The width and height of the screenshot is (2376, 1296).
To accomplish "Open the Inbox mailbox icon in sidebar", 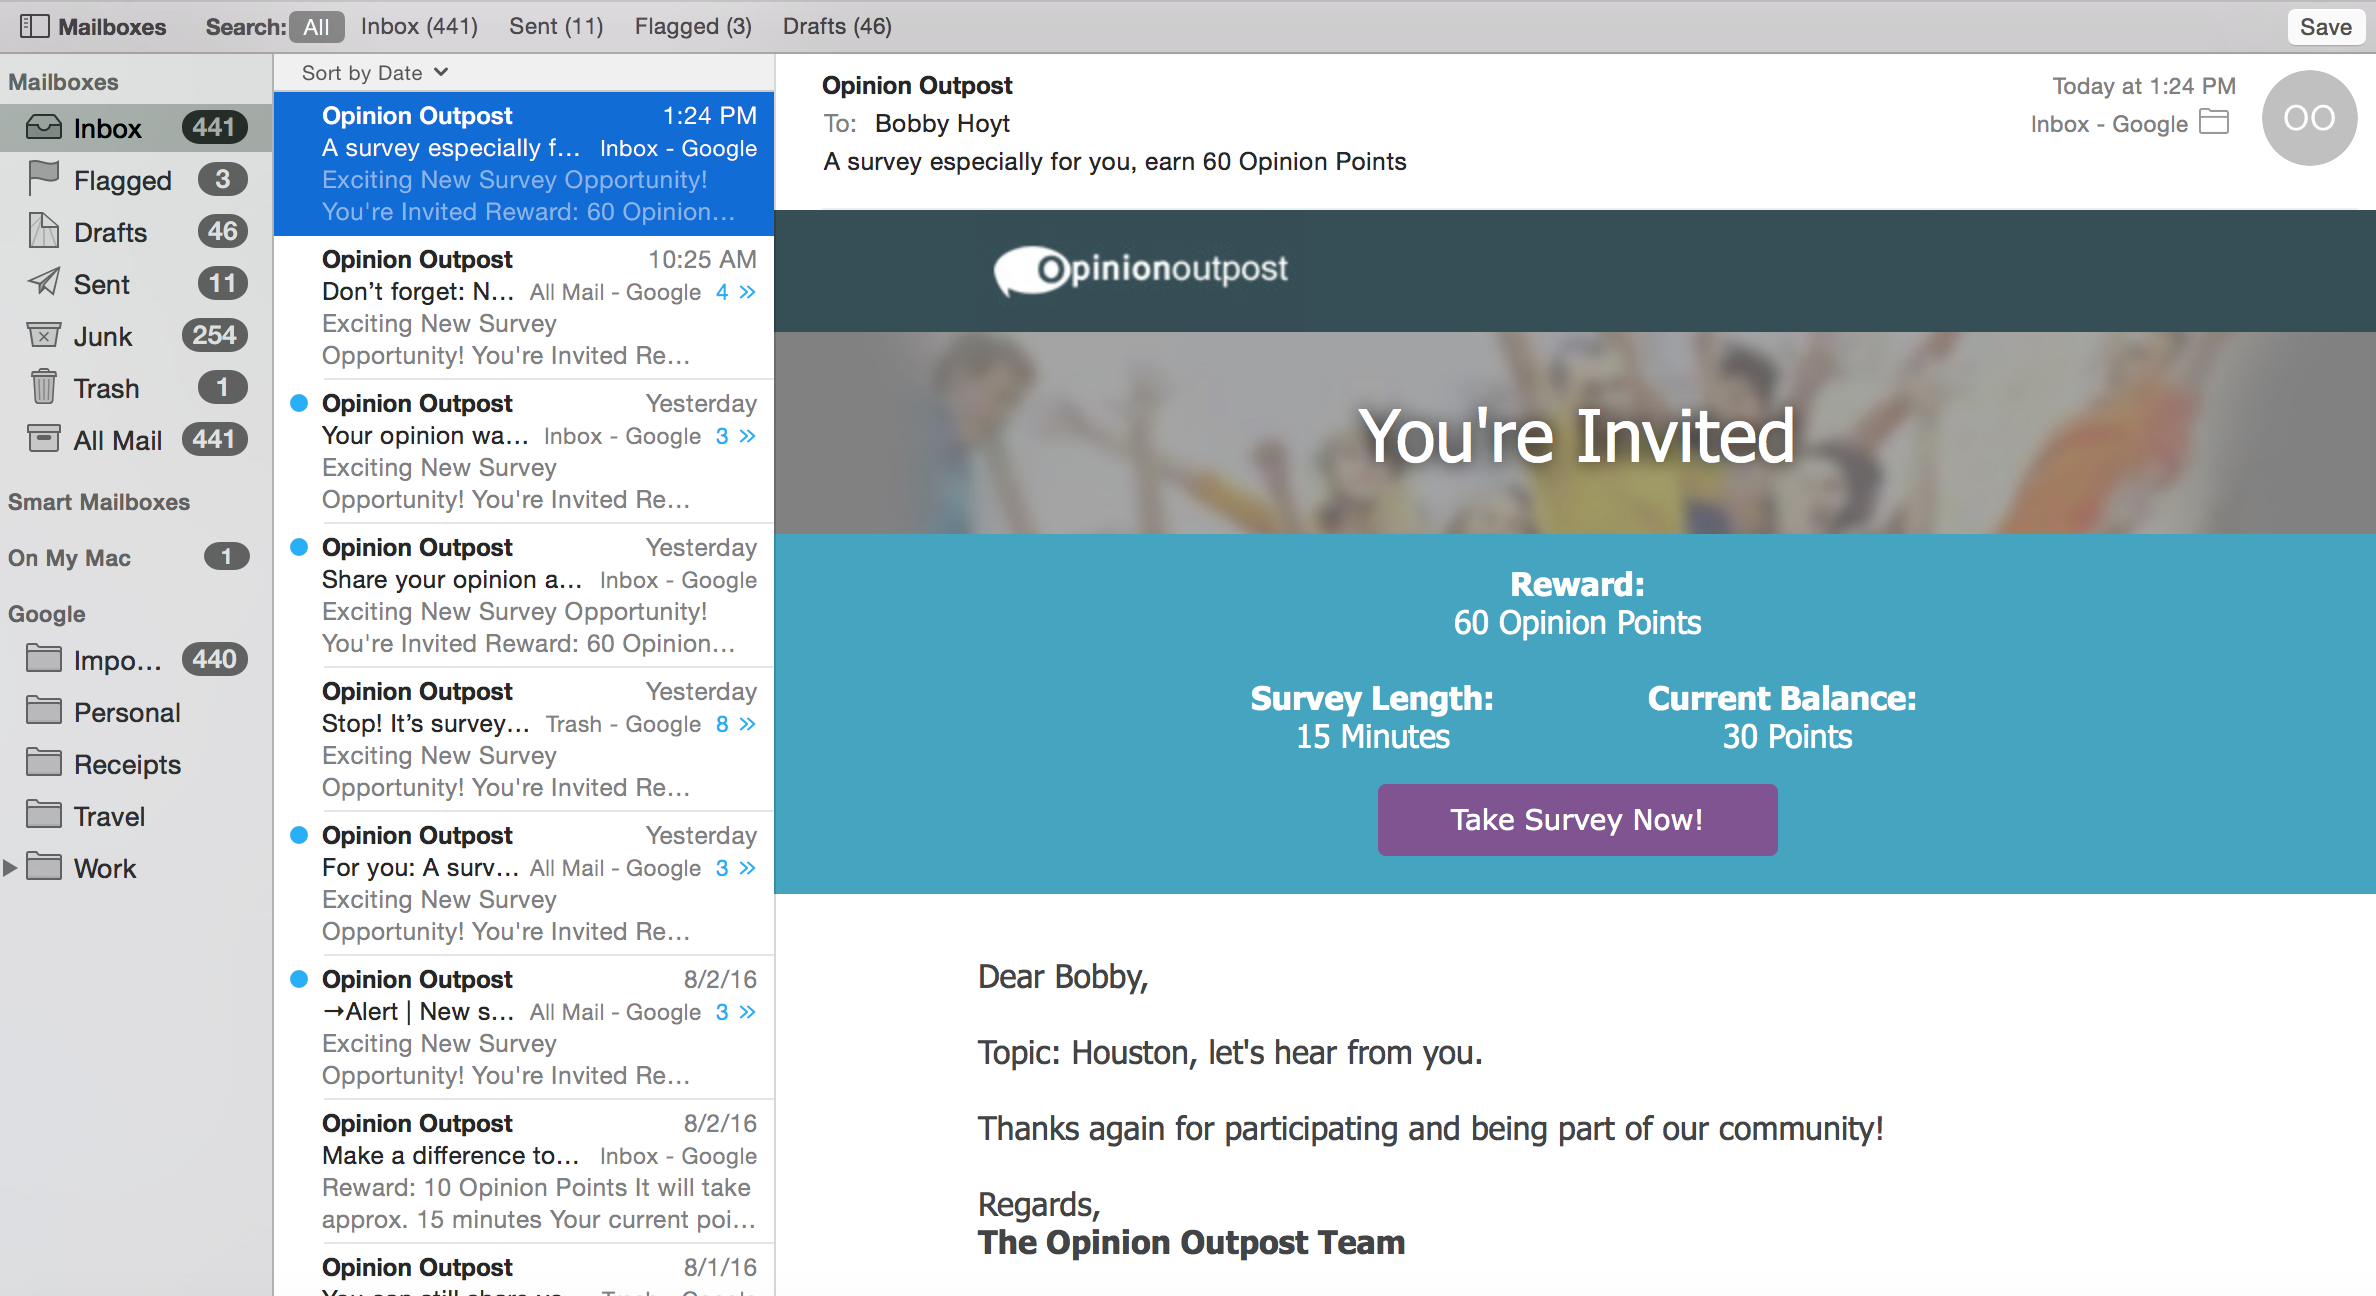I will pos(43,127).
